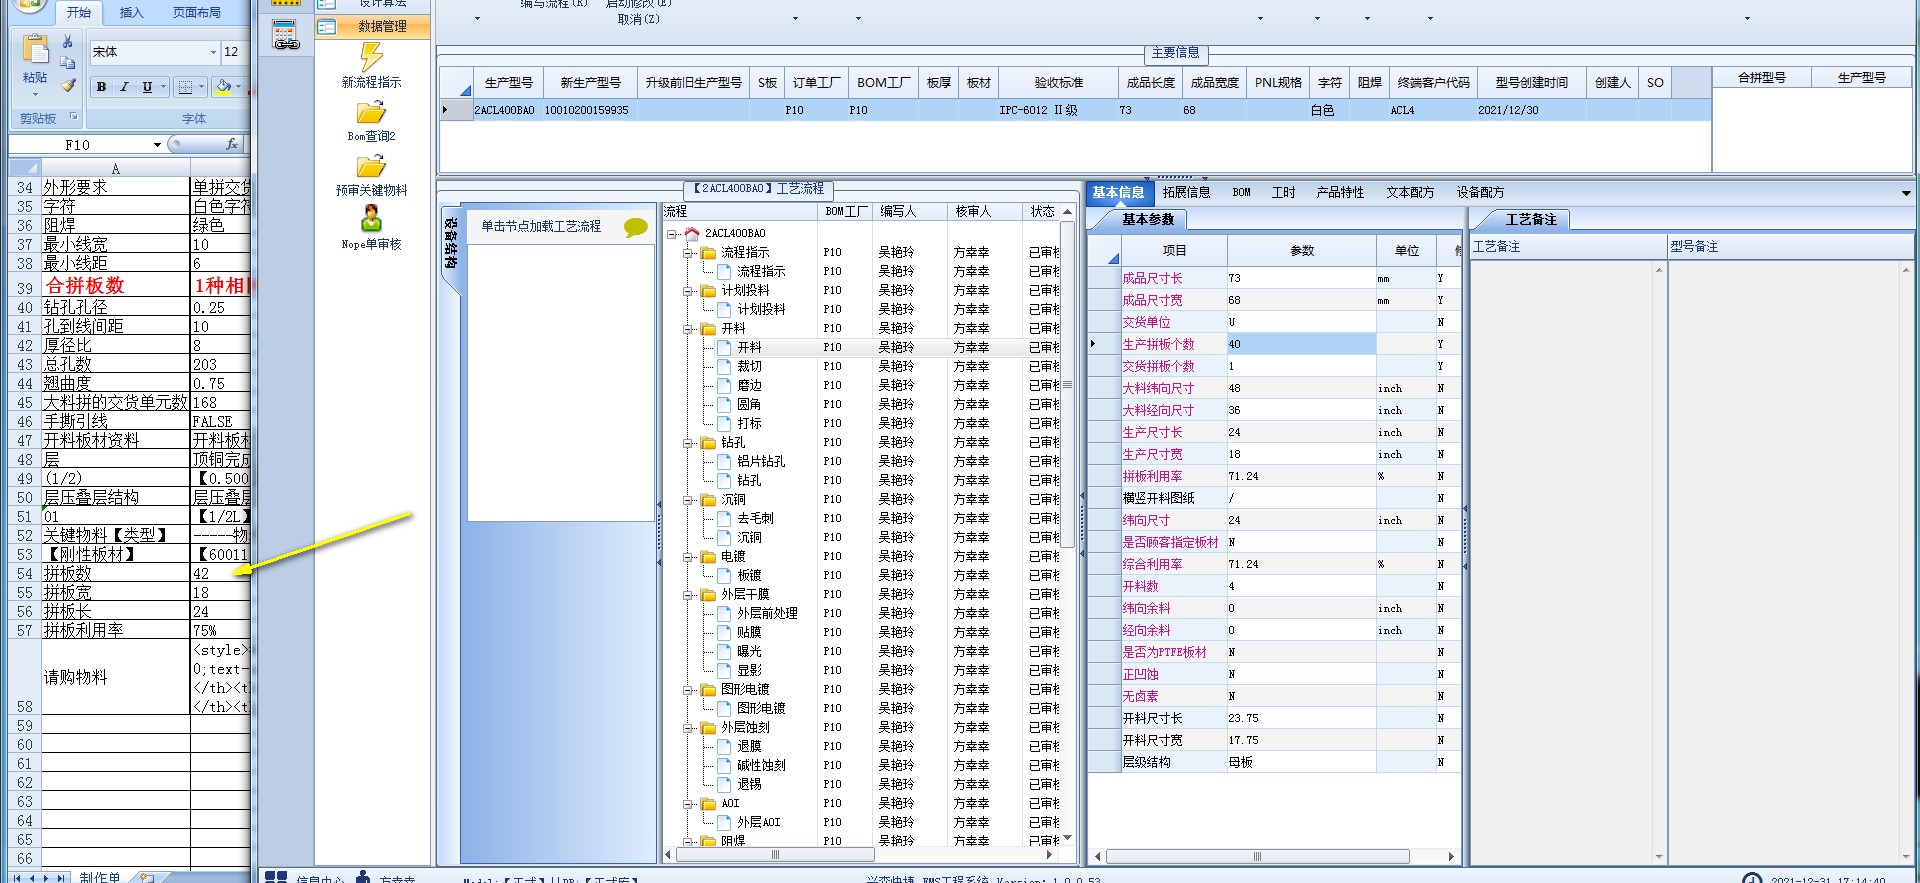The height and width of the screenshot is (883, 1920).
Task: Open the borders dropdown arrow
Action: click(x=201, y=87)
